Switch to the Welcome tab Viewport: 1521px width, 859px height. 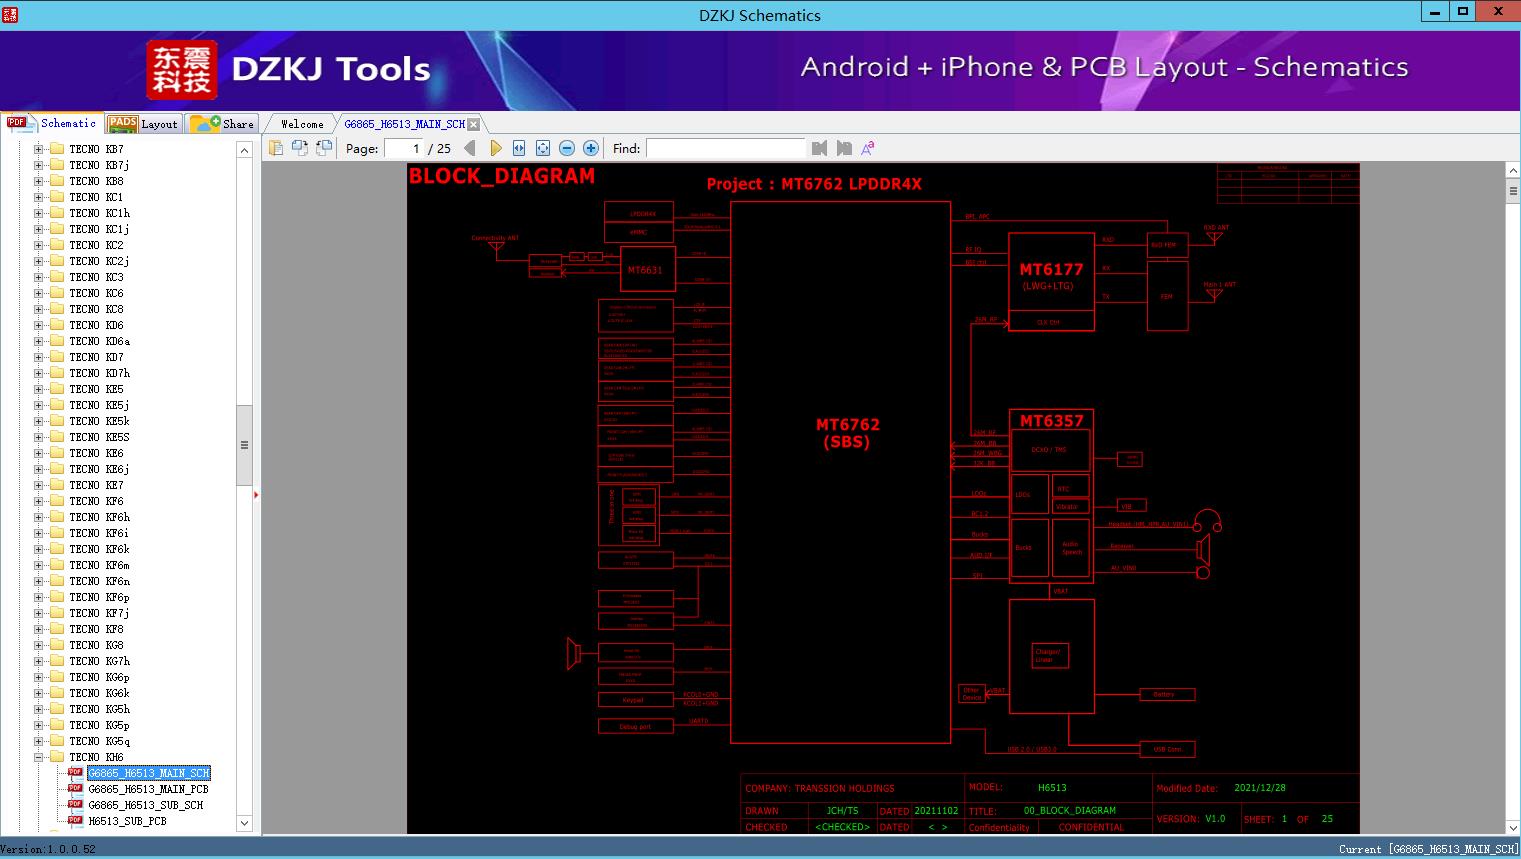302,124
